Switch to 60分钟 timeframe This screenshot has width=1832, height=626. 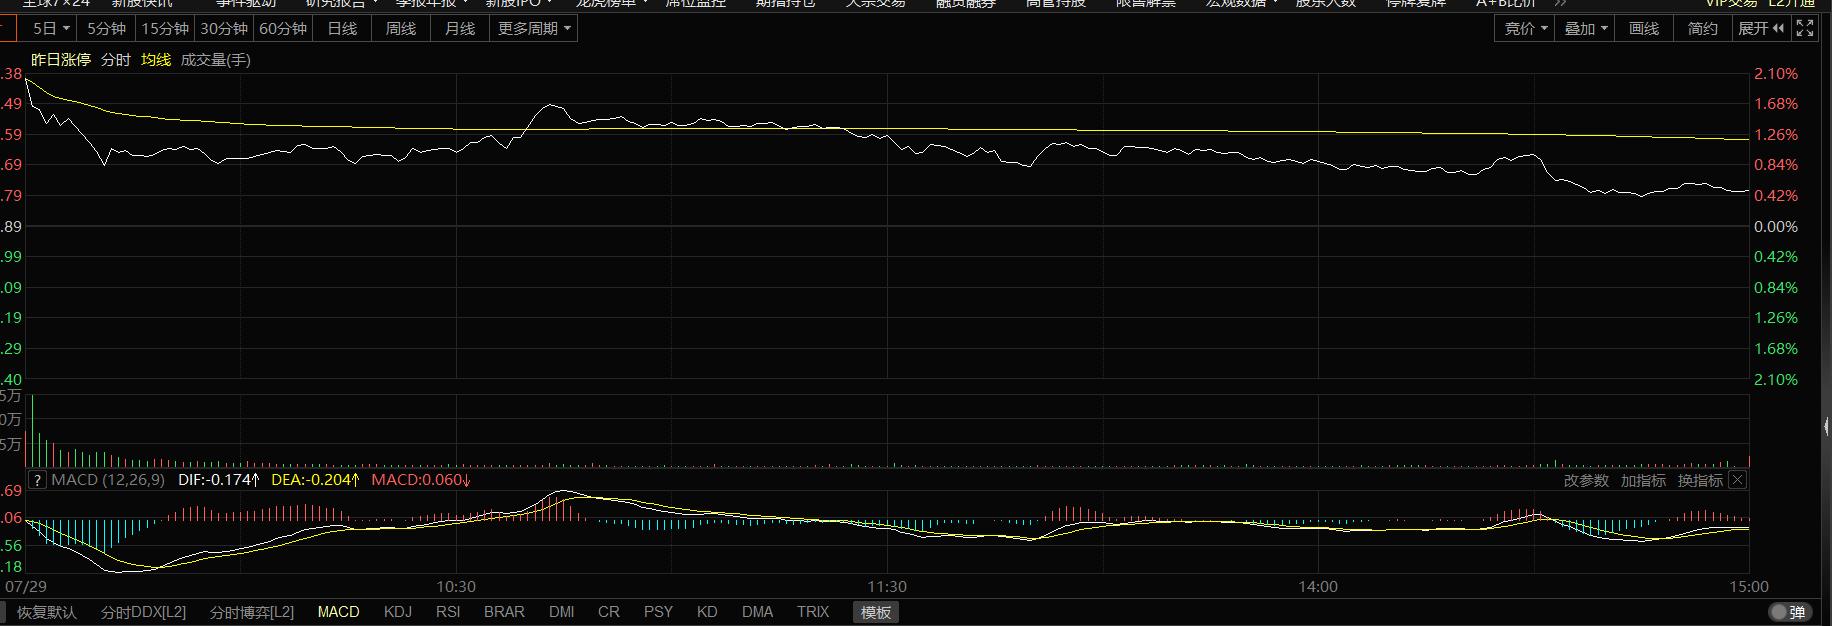283,29
